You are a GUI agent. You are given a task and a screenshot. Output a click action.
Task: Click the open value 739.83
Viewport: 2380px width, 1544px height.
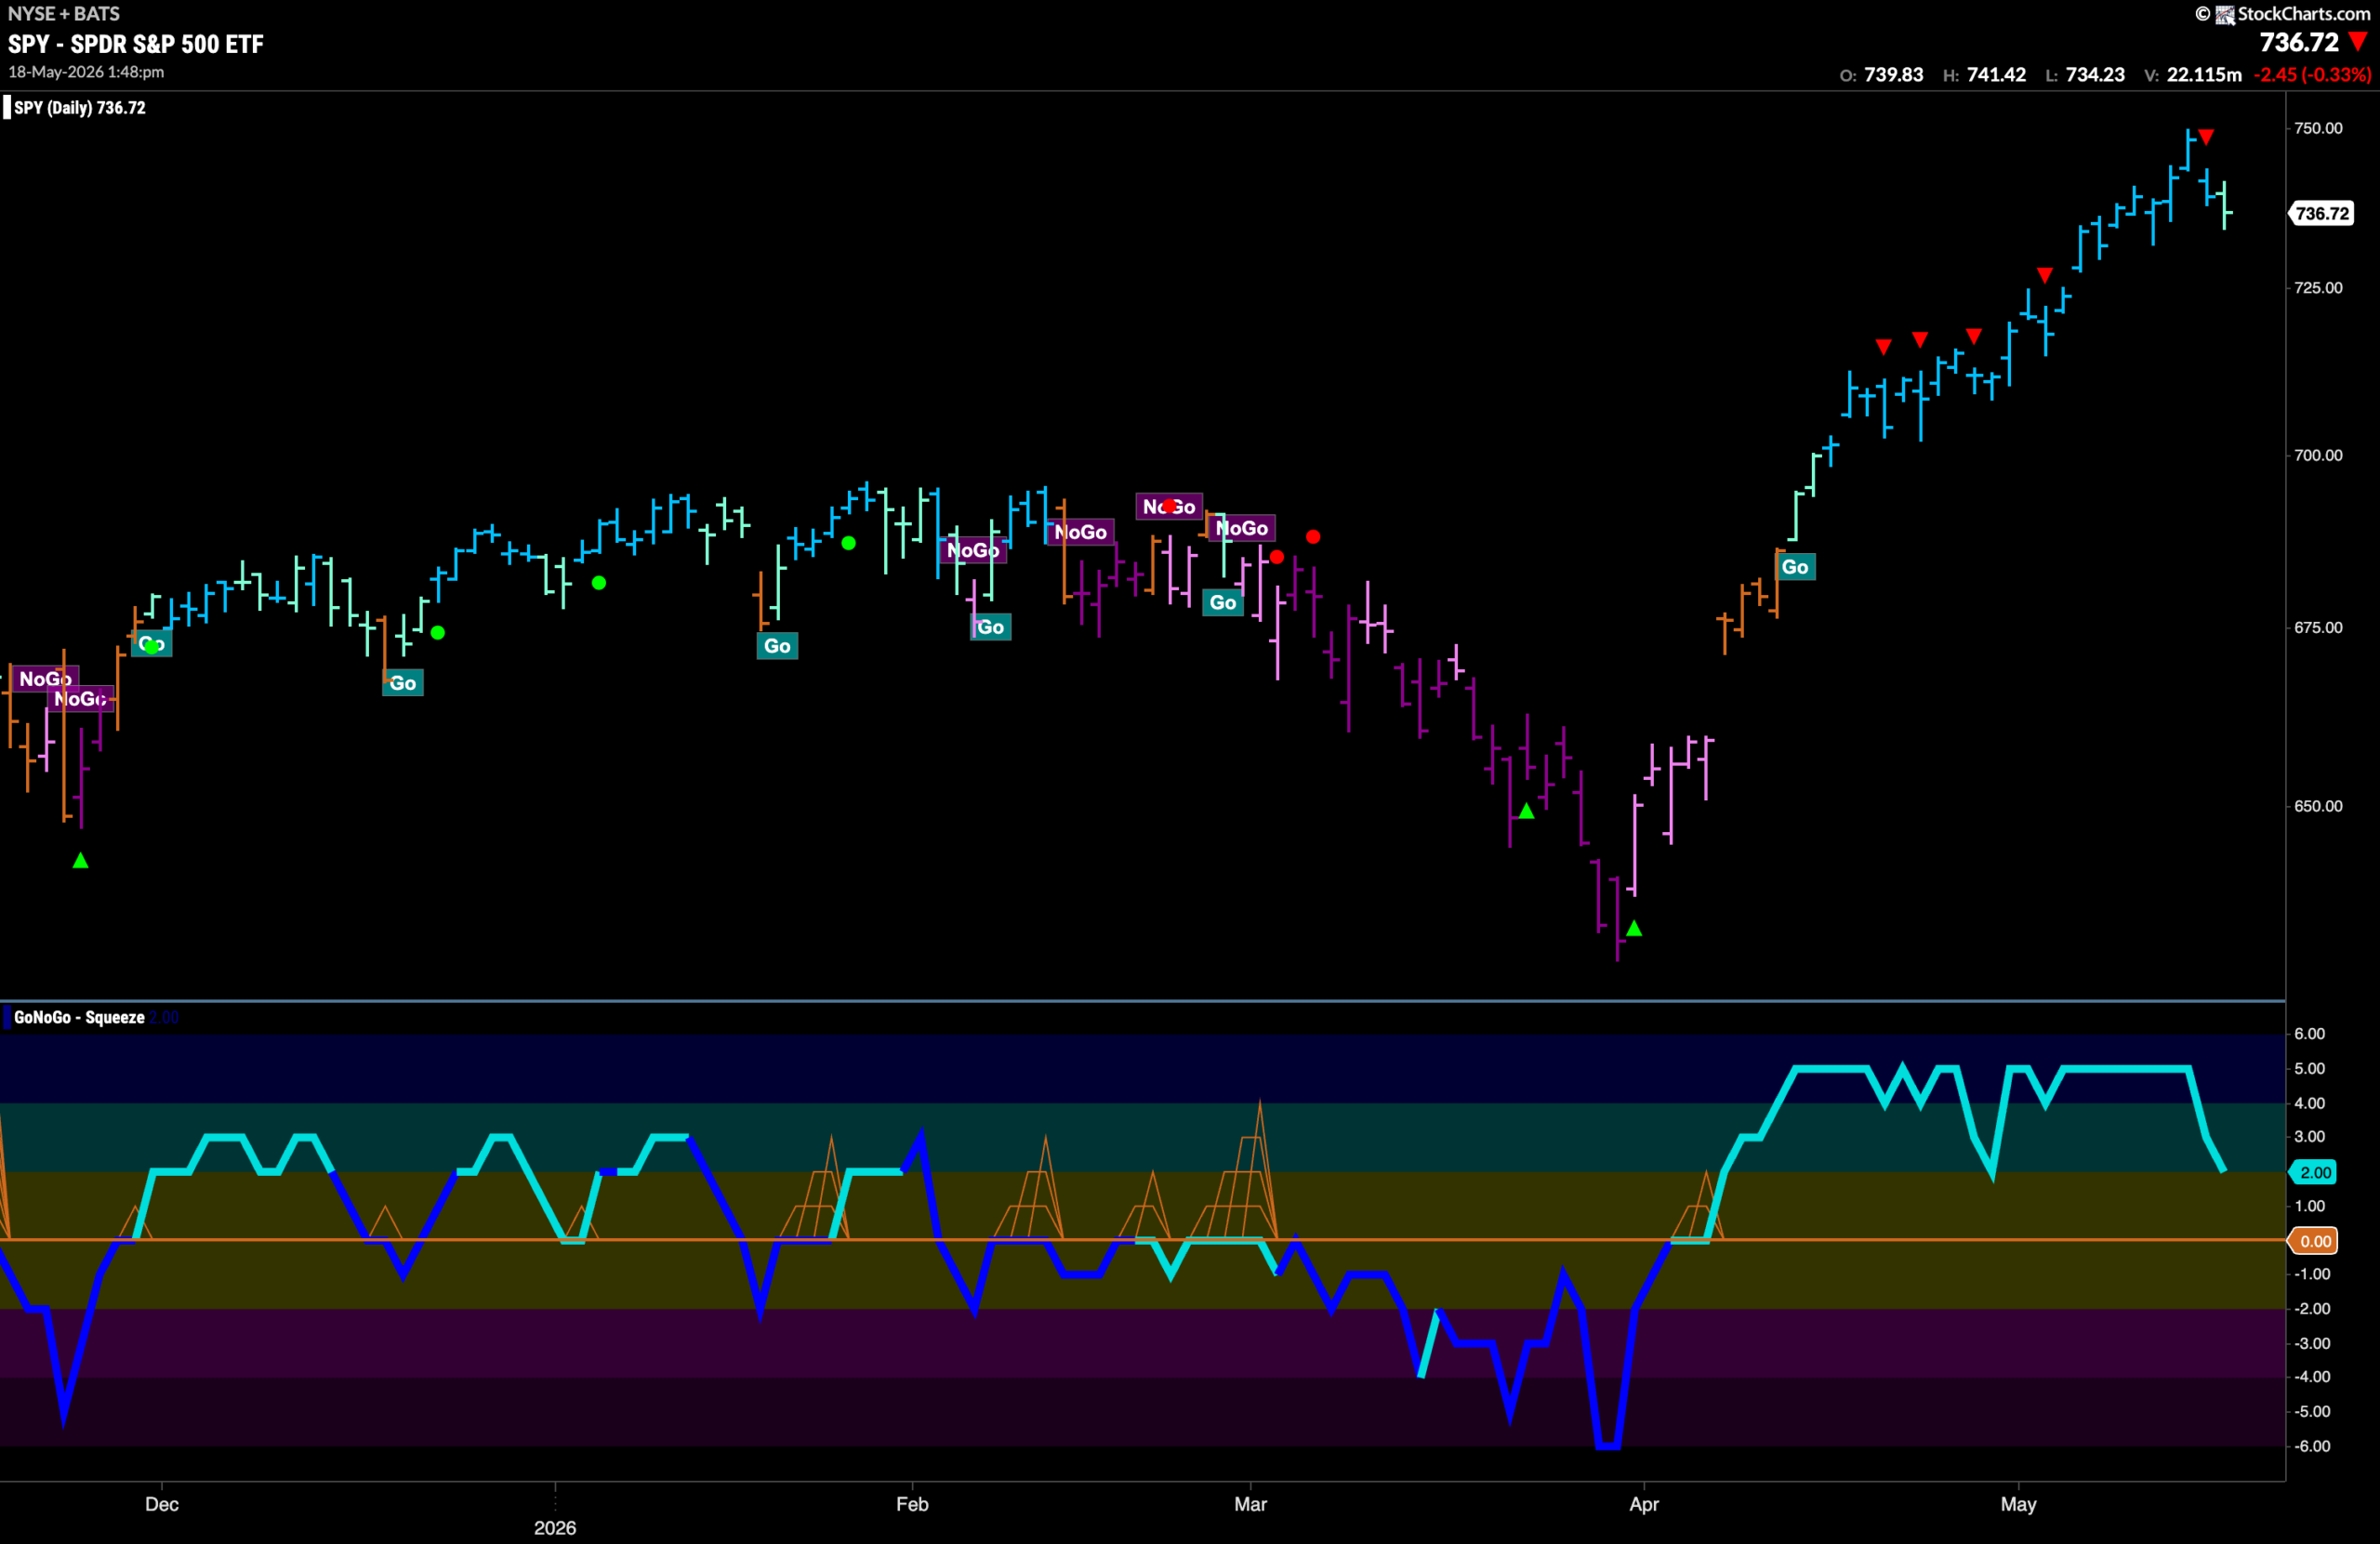[x=1894, y=75]
